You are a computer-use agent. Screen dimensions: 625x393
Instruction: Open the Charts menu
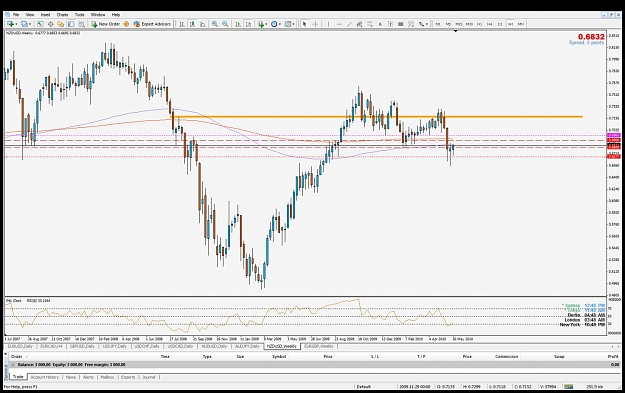(x=63, y=15)
